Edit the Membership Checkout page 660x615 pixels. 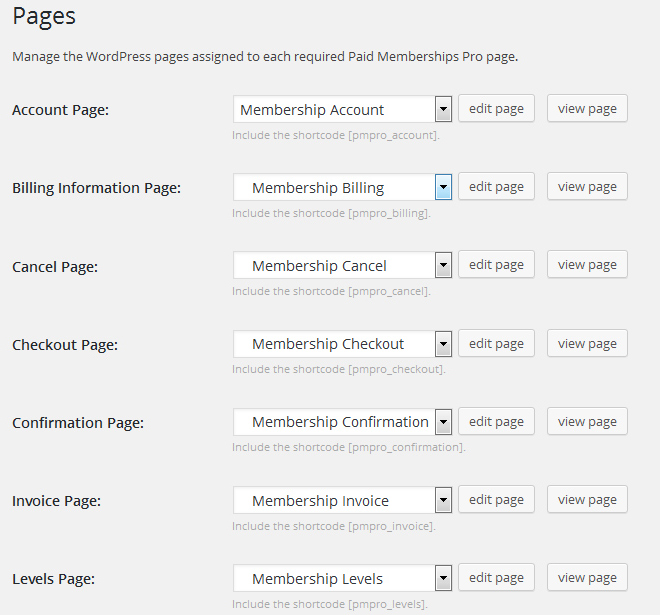496,343
